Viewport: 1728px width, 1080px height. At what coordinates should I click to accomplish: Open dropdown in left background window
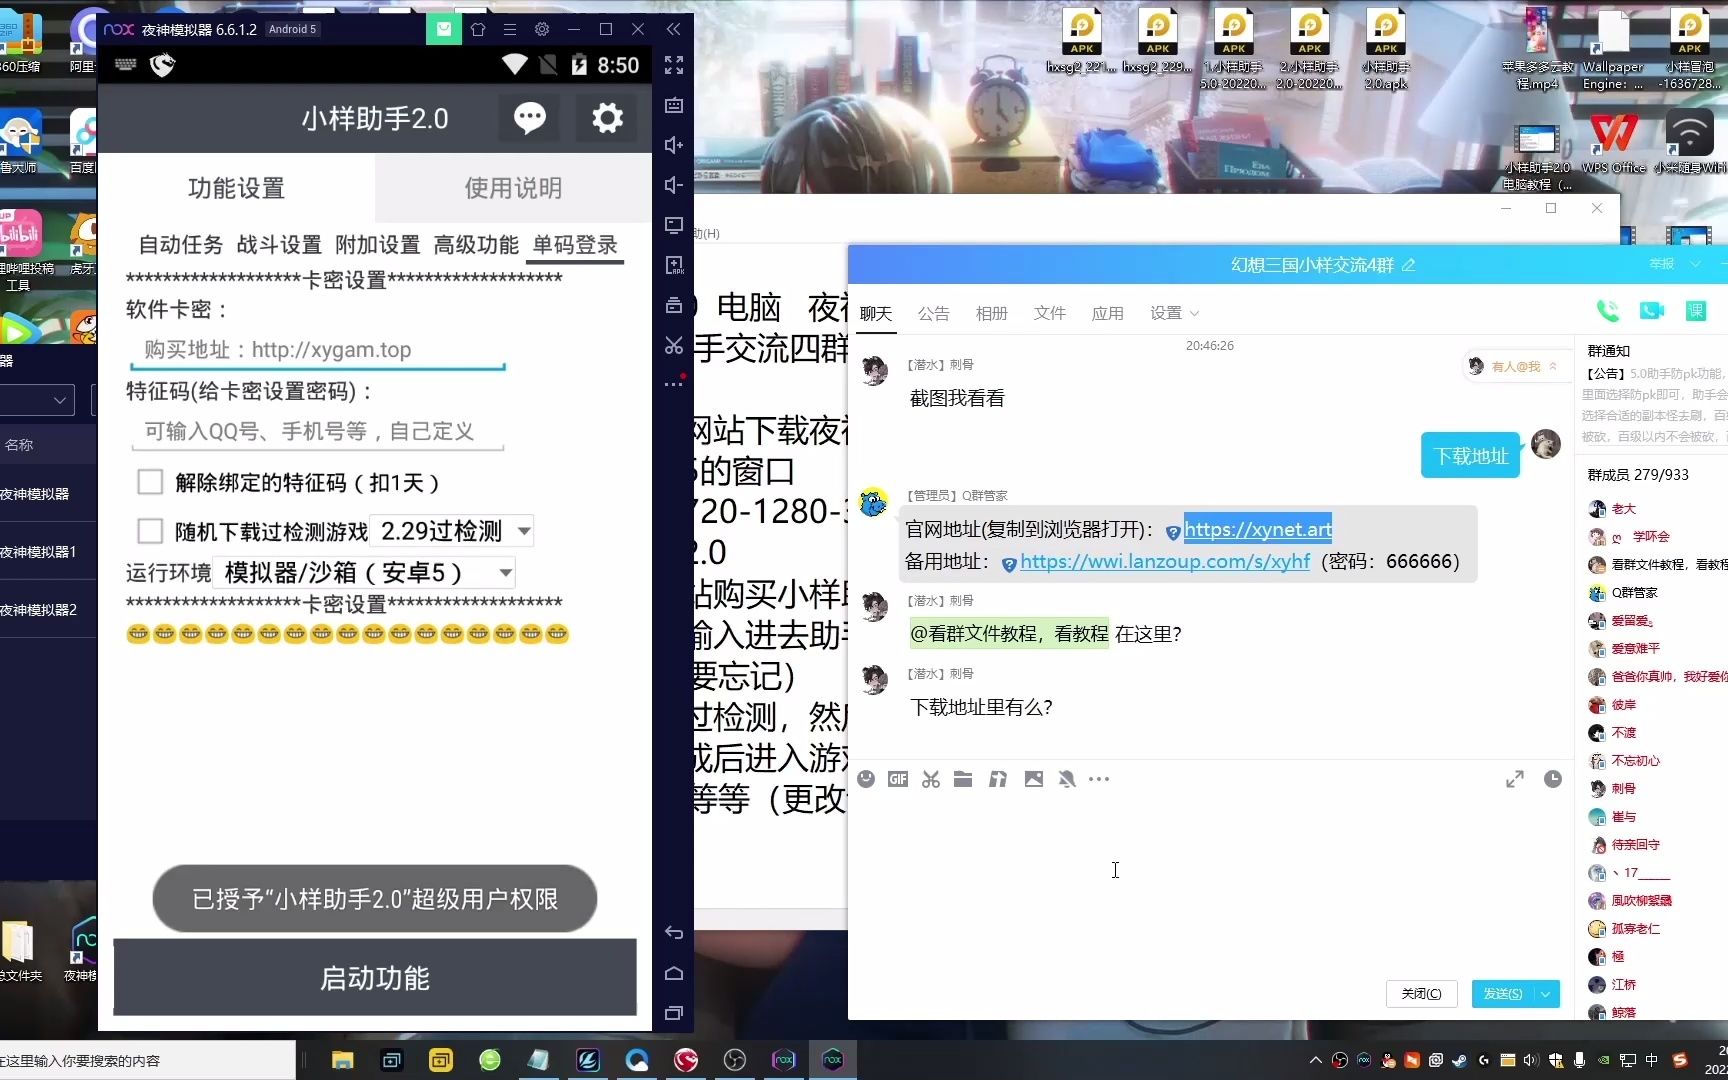pyautogui.click(x=37, y=401)
